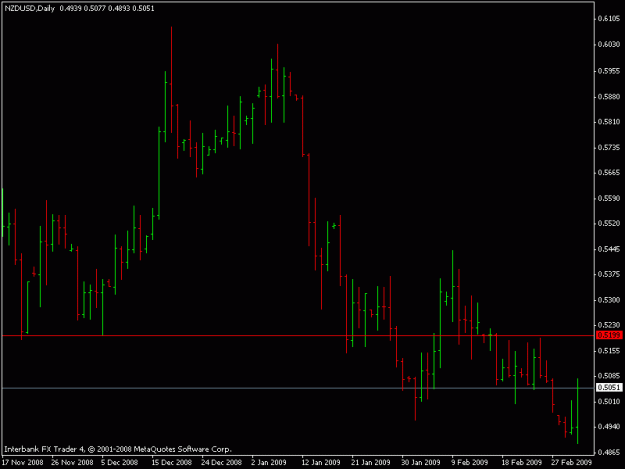
Task: Click the 0.5300 price axis value
Action: tap(609, 300)
